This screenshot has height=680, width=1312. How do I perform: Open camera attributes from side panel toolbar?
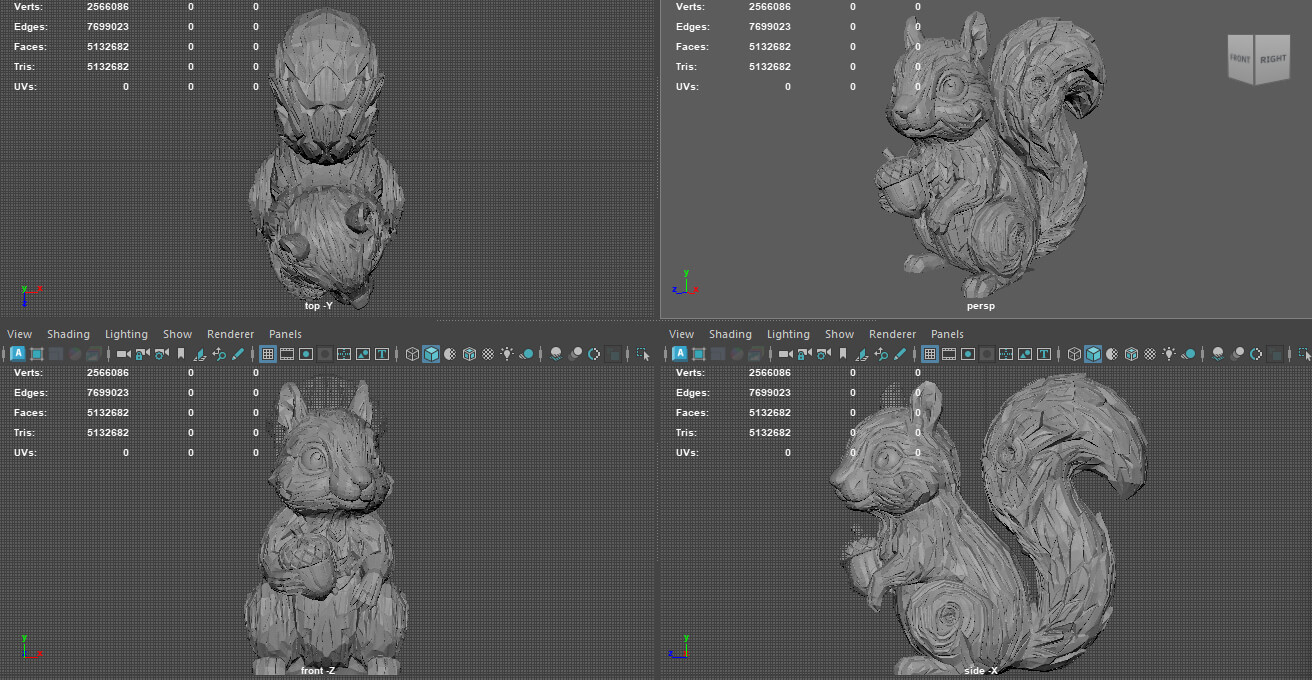823,354
